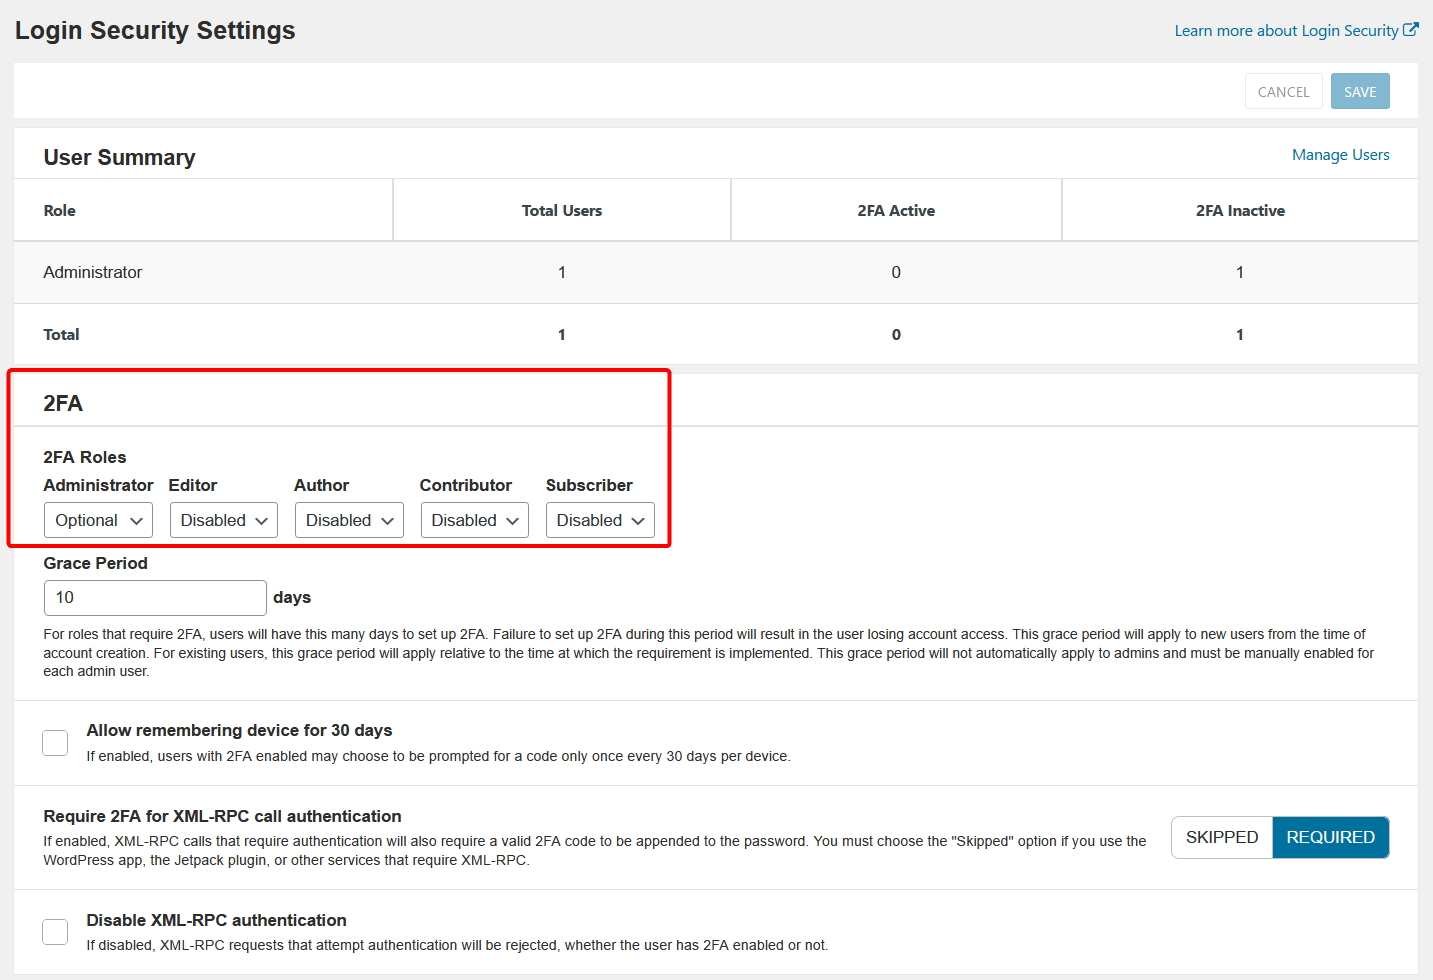Open Learn more about Login Security link
Image resolution: width=1433 pixels, height=980 pixels.
1285,31
